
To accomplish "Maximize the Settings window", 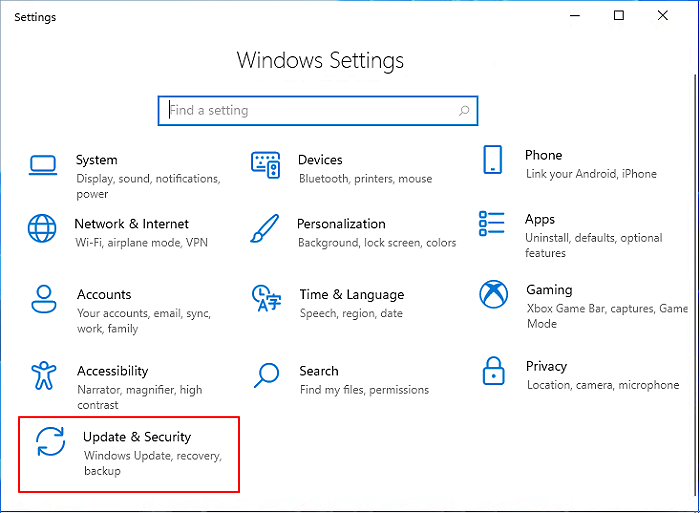I will pos(619,16).
